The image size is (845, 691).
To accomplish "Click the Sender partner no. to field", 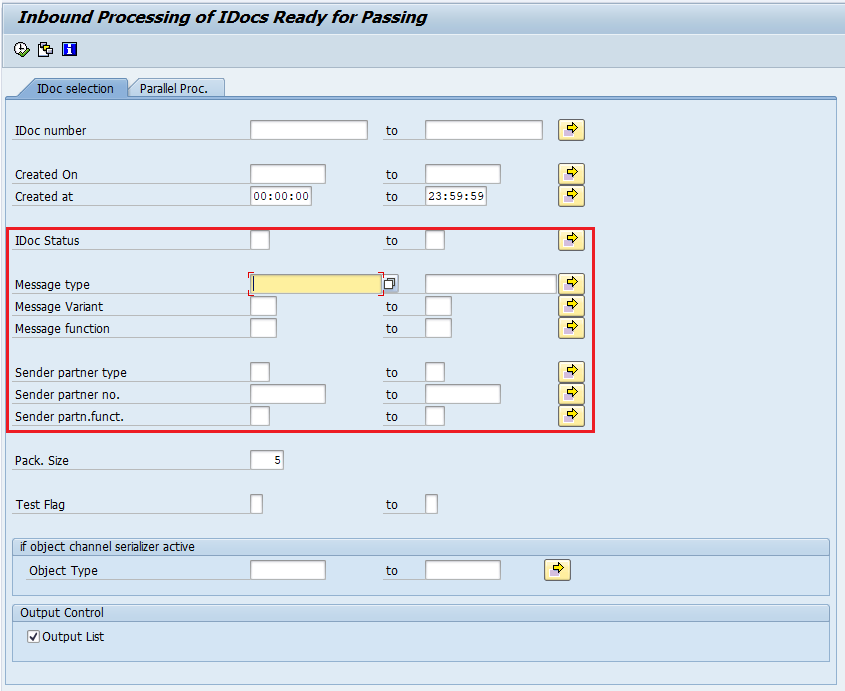I will pos(462,394).
